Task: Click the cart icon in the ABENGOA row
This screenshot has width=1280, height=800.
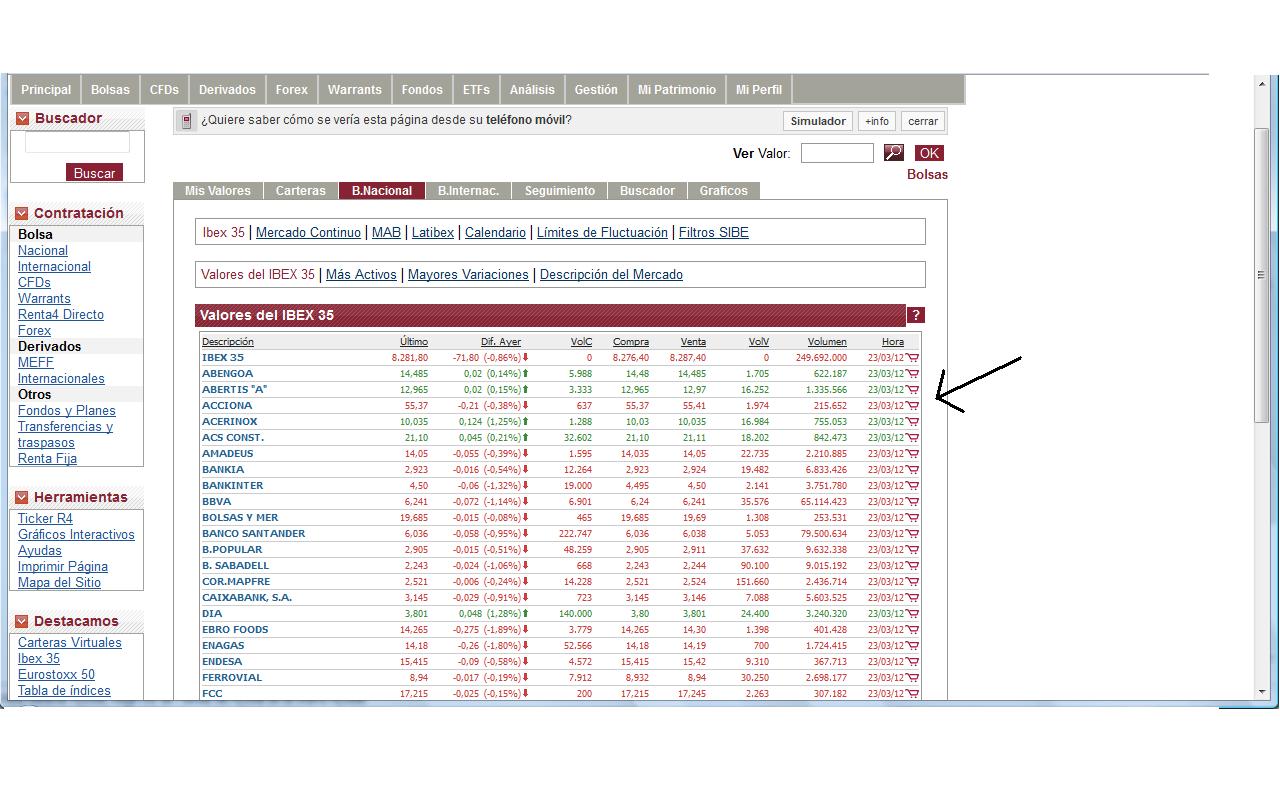Action: click(x=913, y=374)
